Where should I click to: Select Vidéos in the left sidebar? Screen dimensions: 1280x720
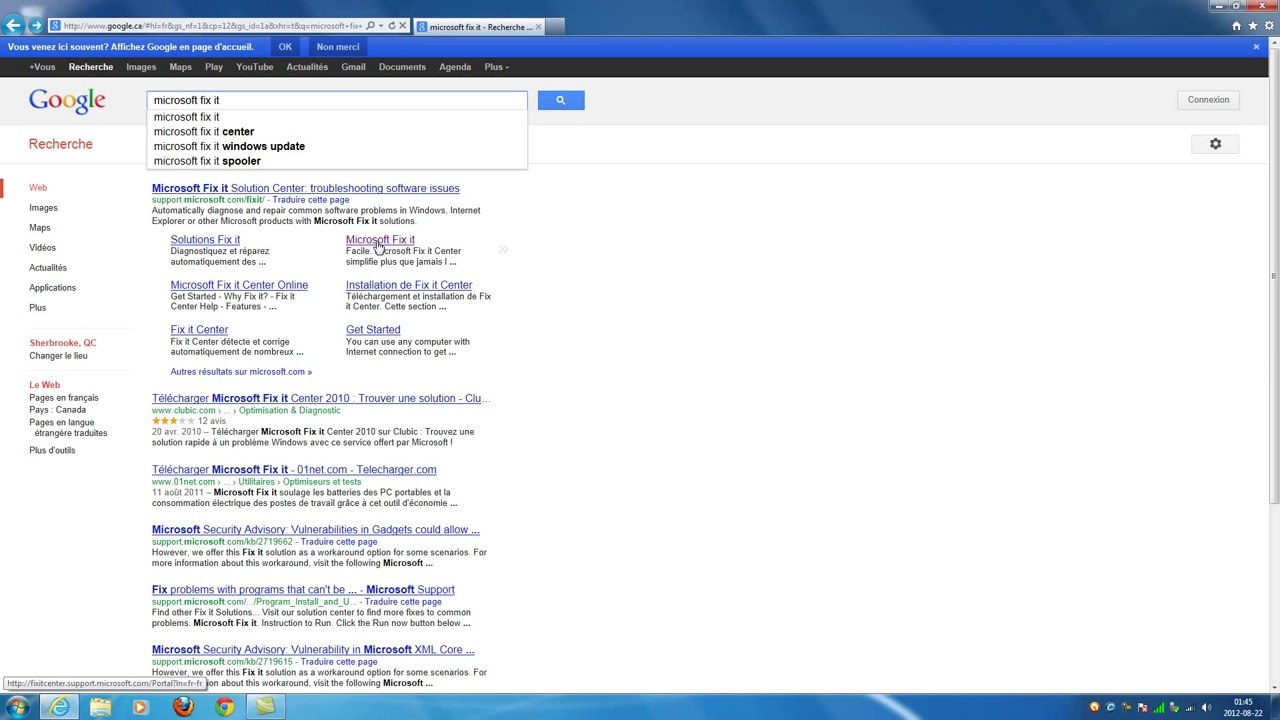(42, 248)
